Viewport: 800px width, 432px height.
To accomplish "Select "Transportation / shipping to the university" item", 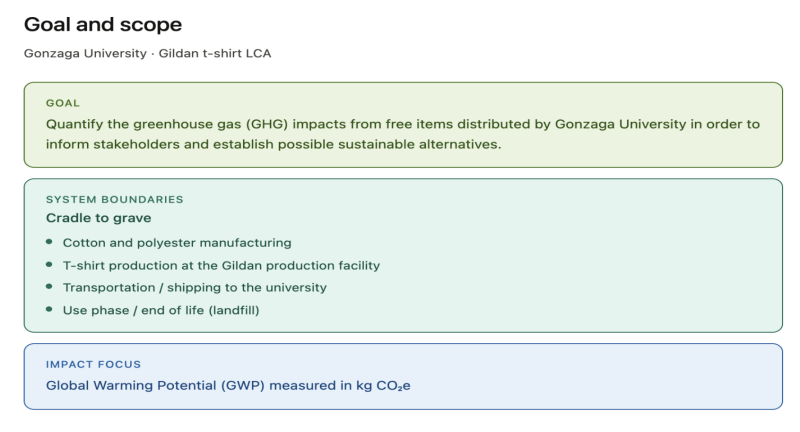I will tap(195, 288).
